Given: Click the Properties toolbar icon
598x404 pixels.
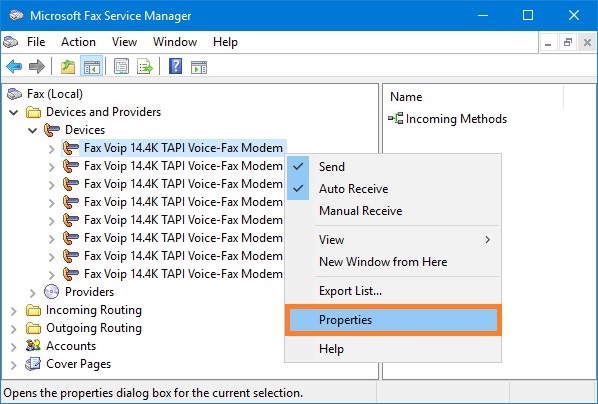Looking at the screenshot, I should 122,66.
